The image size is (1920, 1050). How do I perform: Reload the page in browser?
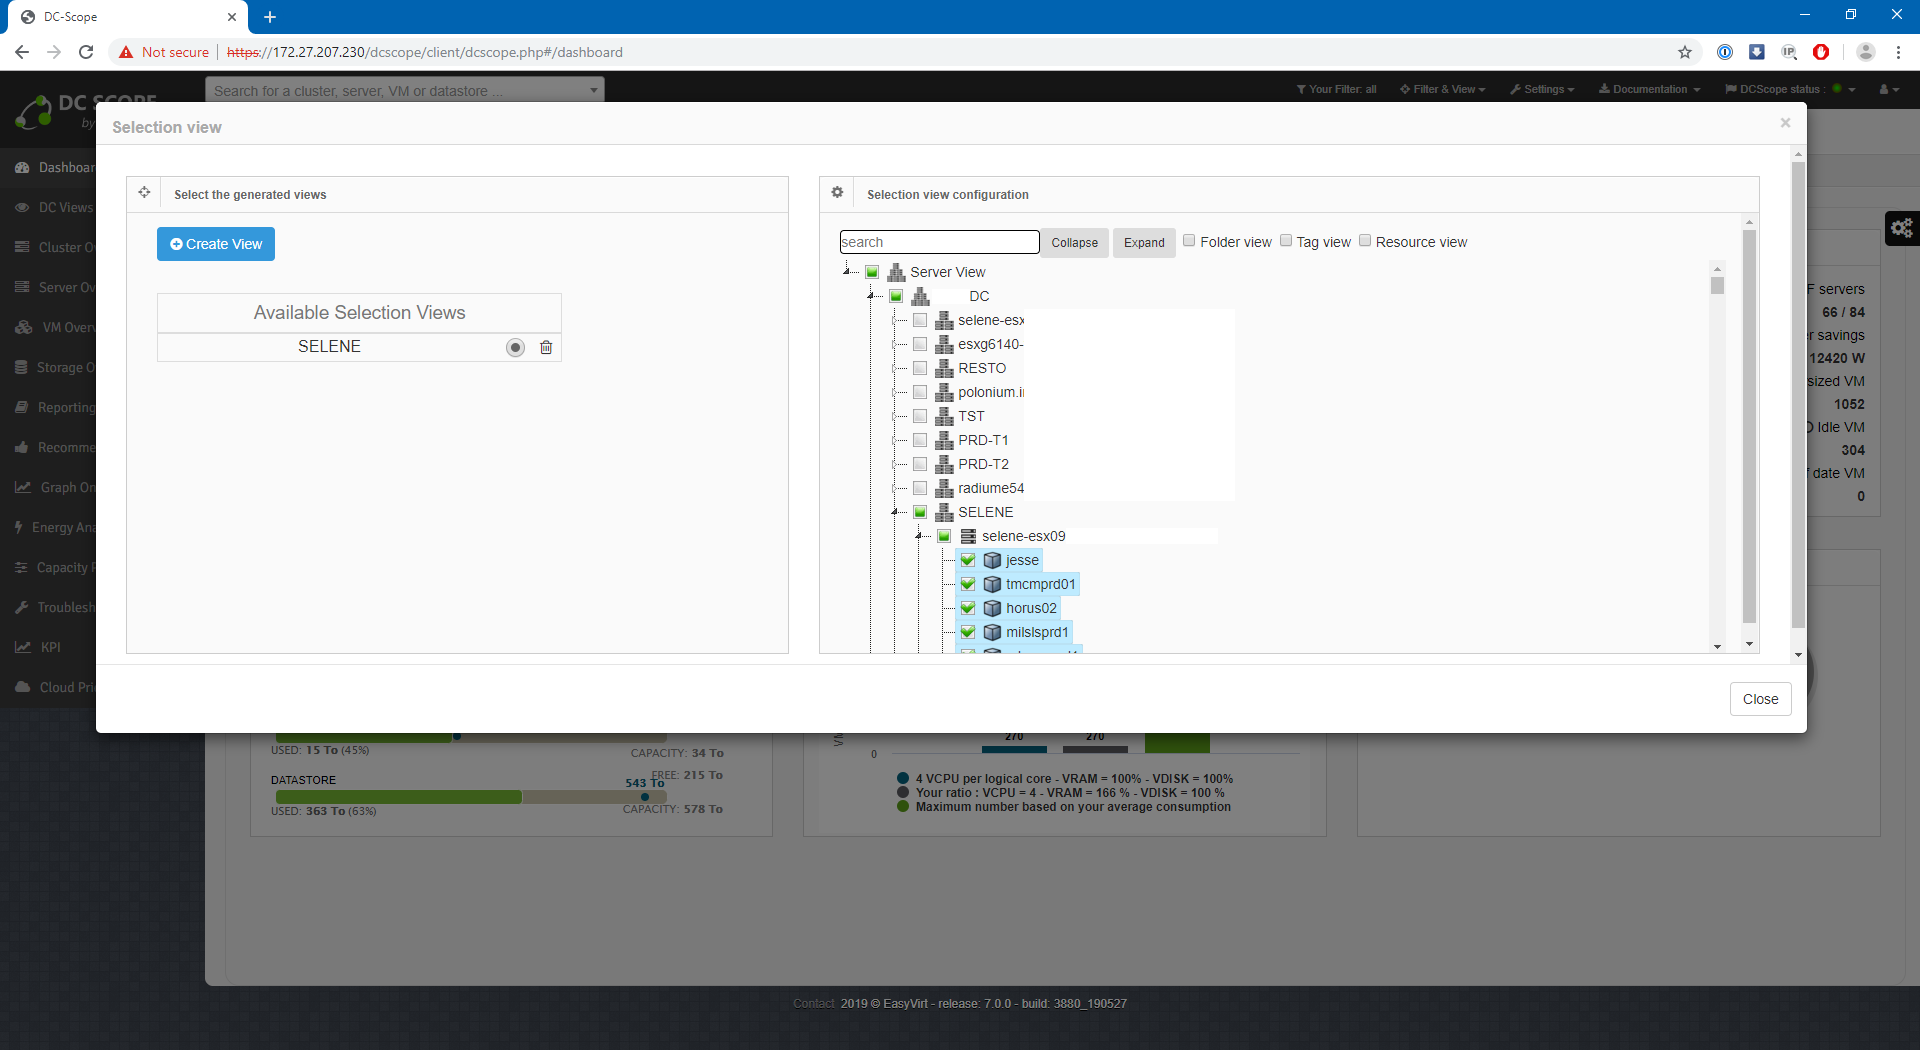pyautogui.click(x=86, y=52)
